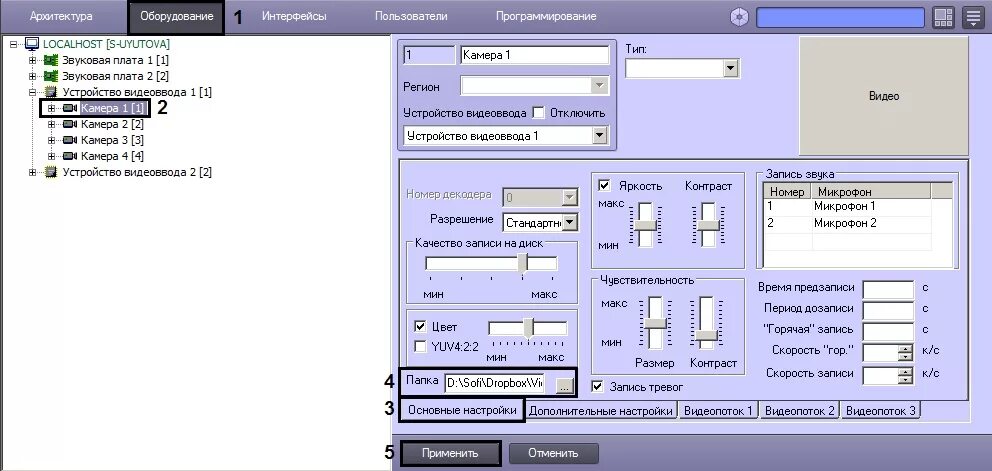992x471 pixels.
Task: Click the camera icon of Камера 4
Action: click(70, 156)
